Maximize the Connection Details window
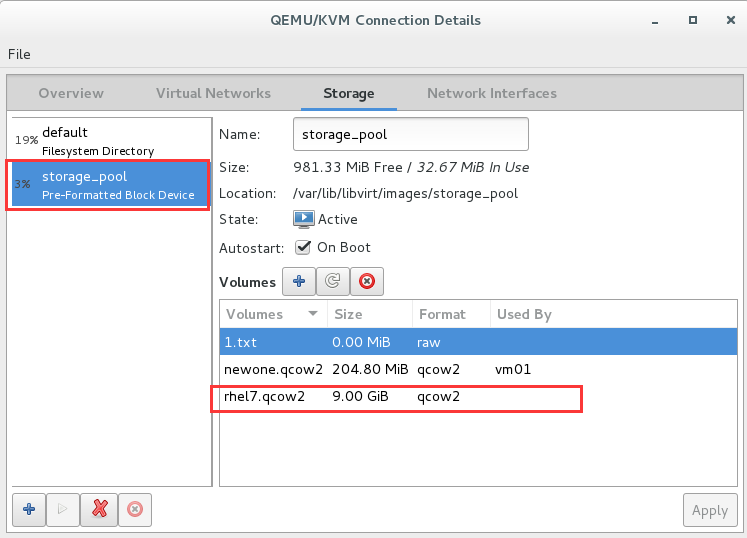Screen dimensions: 747x538 click(x=693, y=20)
